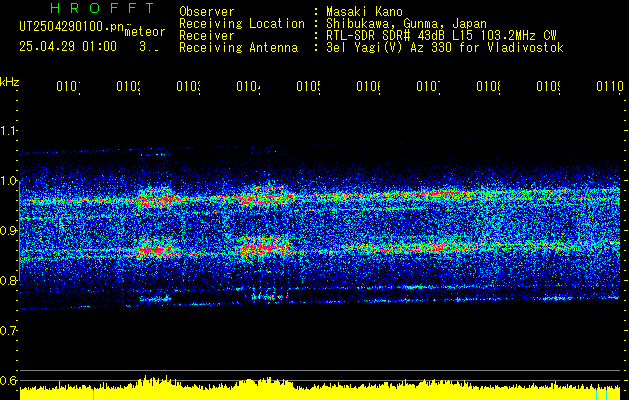This screenshot has width=629, height=400.
Task: Click the 'meteor' label
Action: point(145,32)
